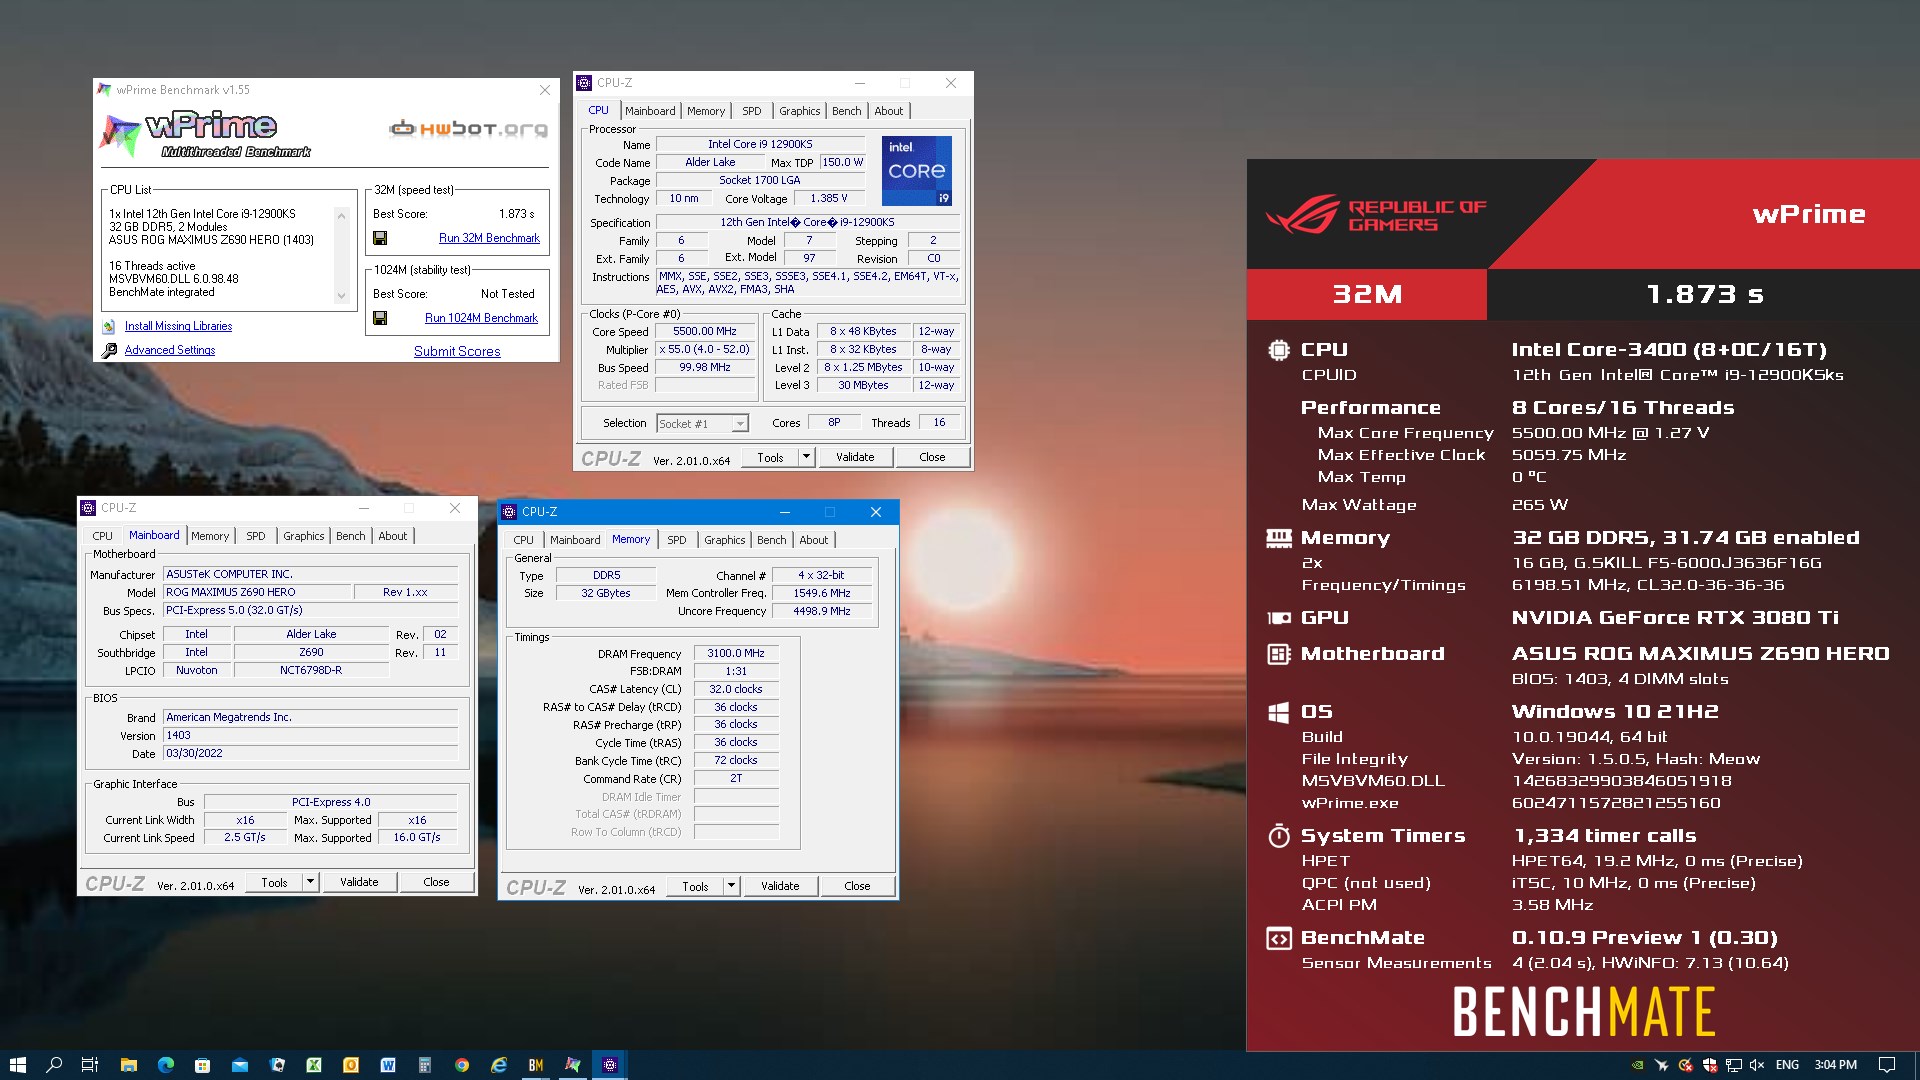Select CPU tab in Memory CPU-Z window
This screenshot has width=1920, height=1080.
click(523, 540)
